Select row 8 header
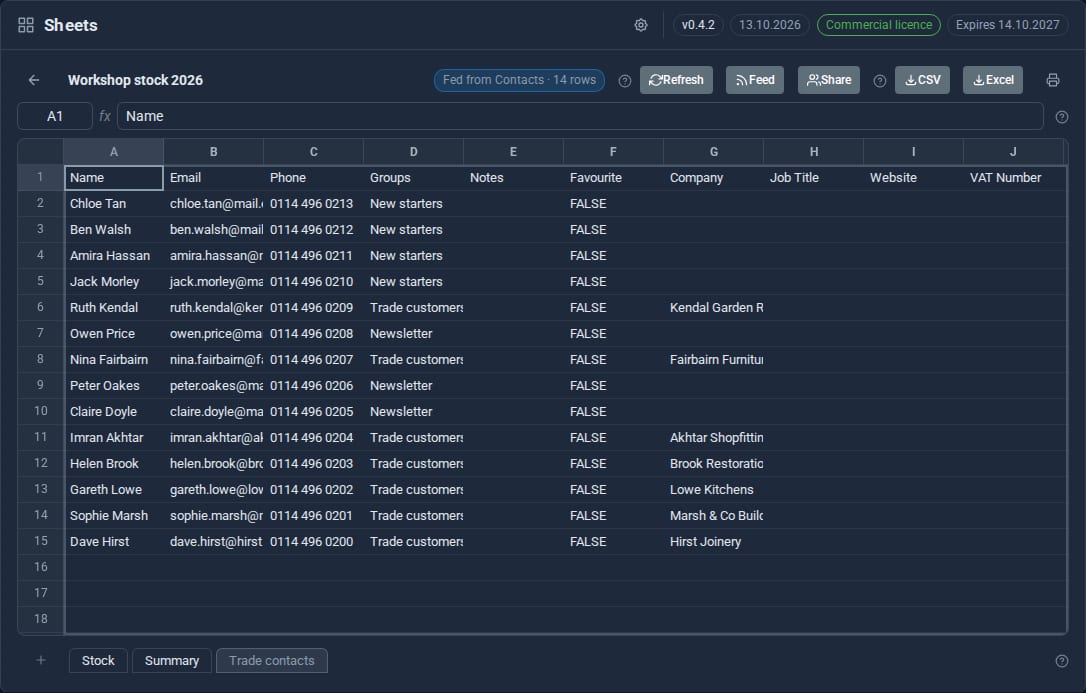This screenshot has width=1086, height=693. 40,359
